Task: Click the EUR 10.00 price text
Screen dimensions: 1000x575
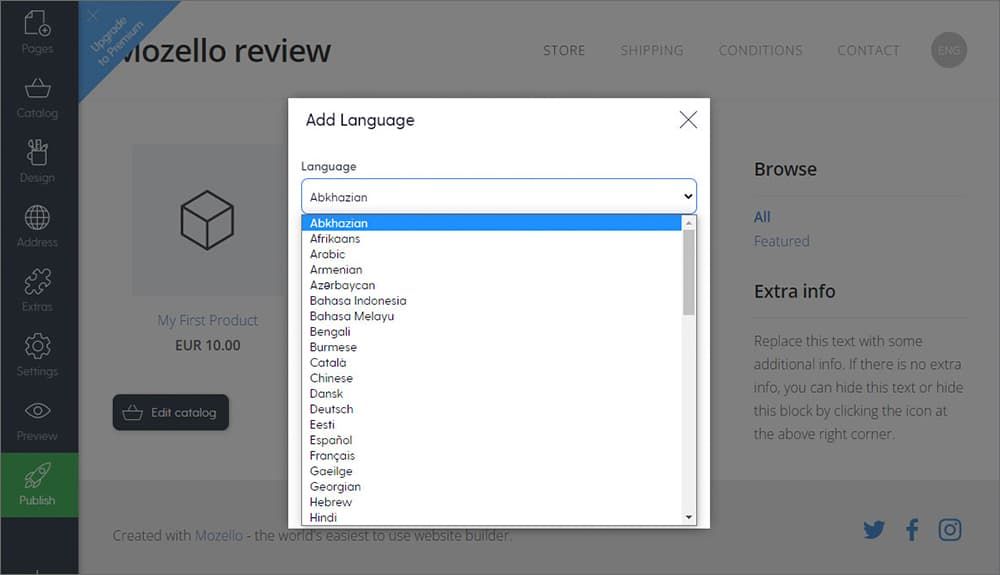Action: (x=208, y=345)
